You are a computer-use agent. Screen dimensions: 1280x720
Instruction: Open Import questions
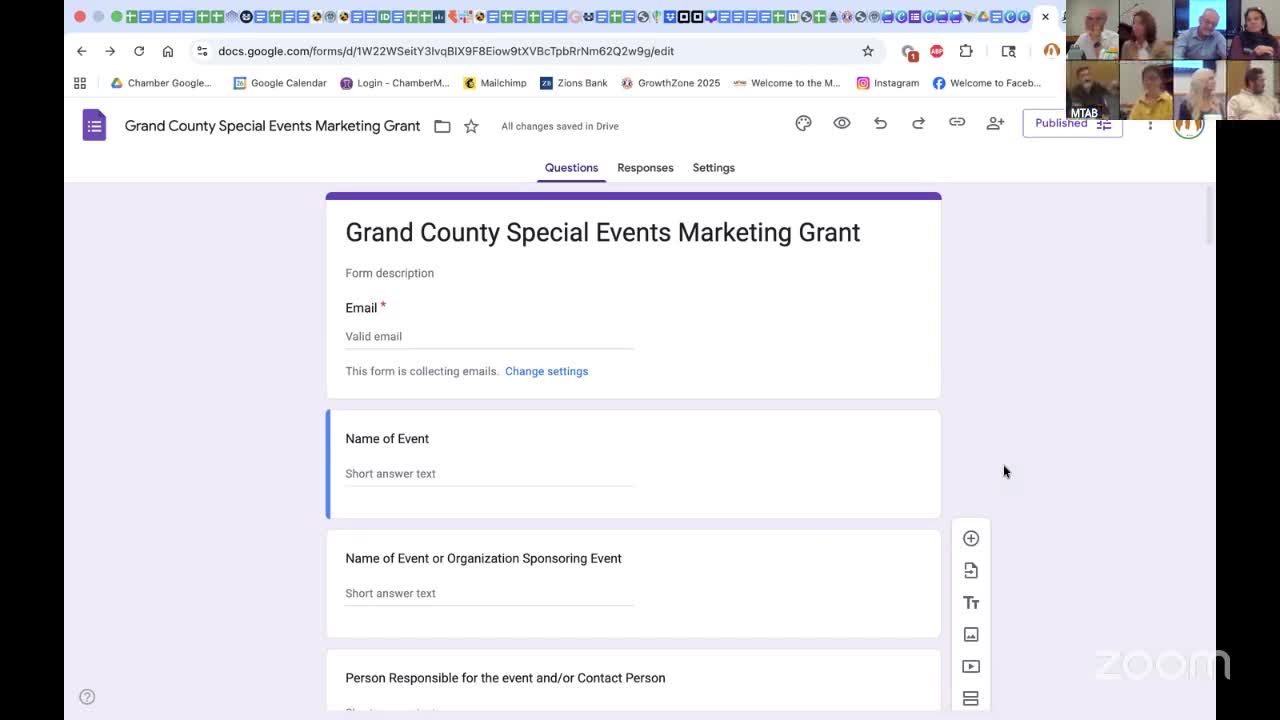coord(970,570)
